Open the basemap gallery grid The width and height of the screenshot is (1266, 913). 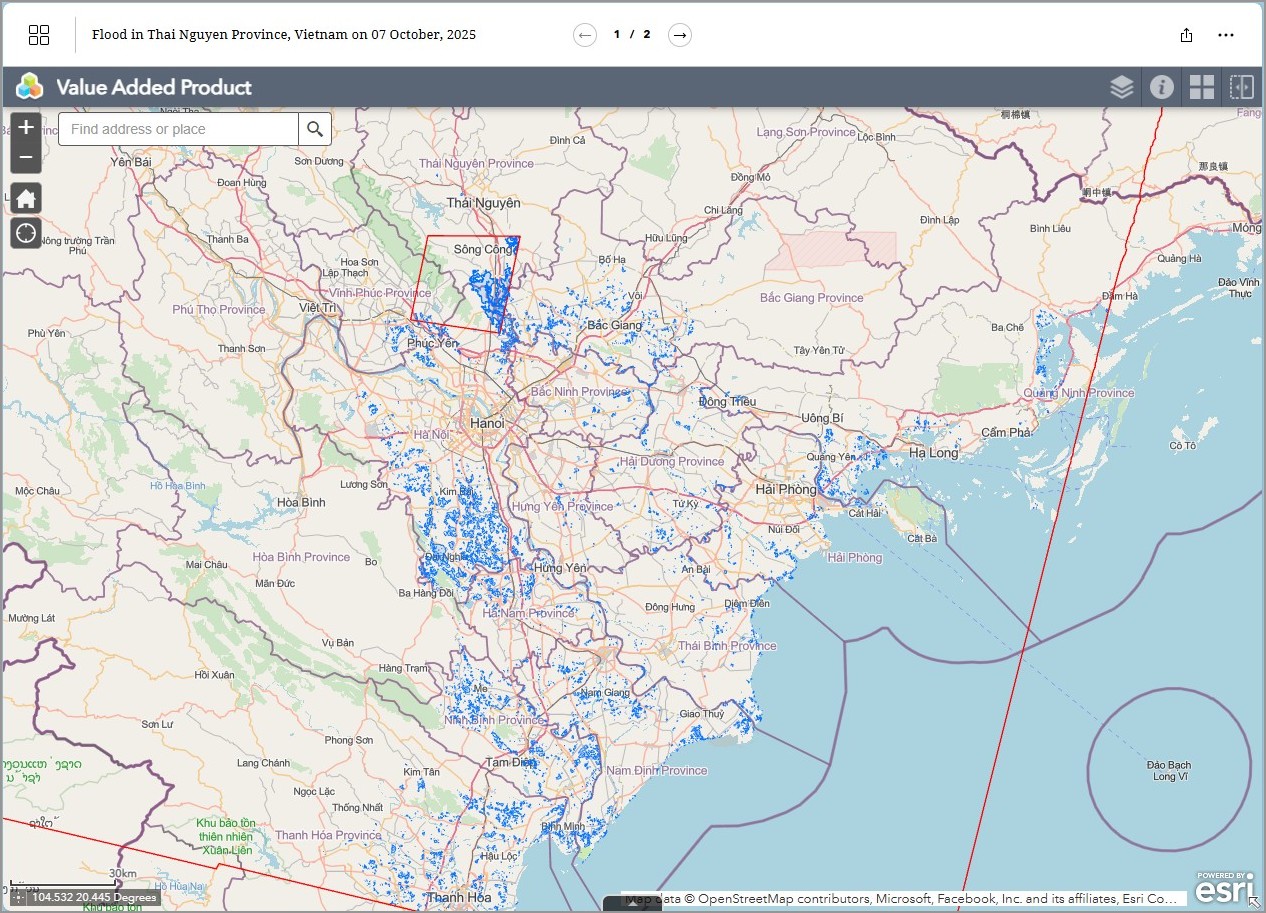coord(1201,87)
